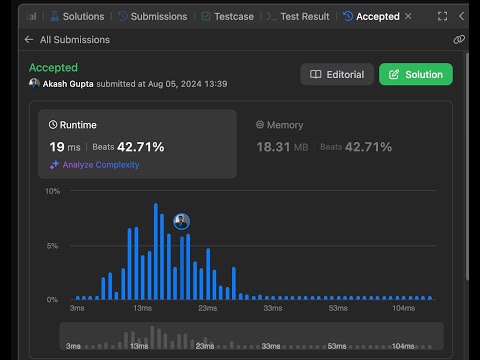Screen dimensions: 480x360
Task: Click the tallest bar in the runtime chart
Action: tap(156, 251)
